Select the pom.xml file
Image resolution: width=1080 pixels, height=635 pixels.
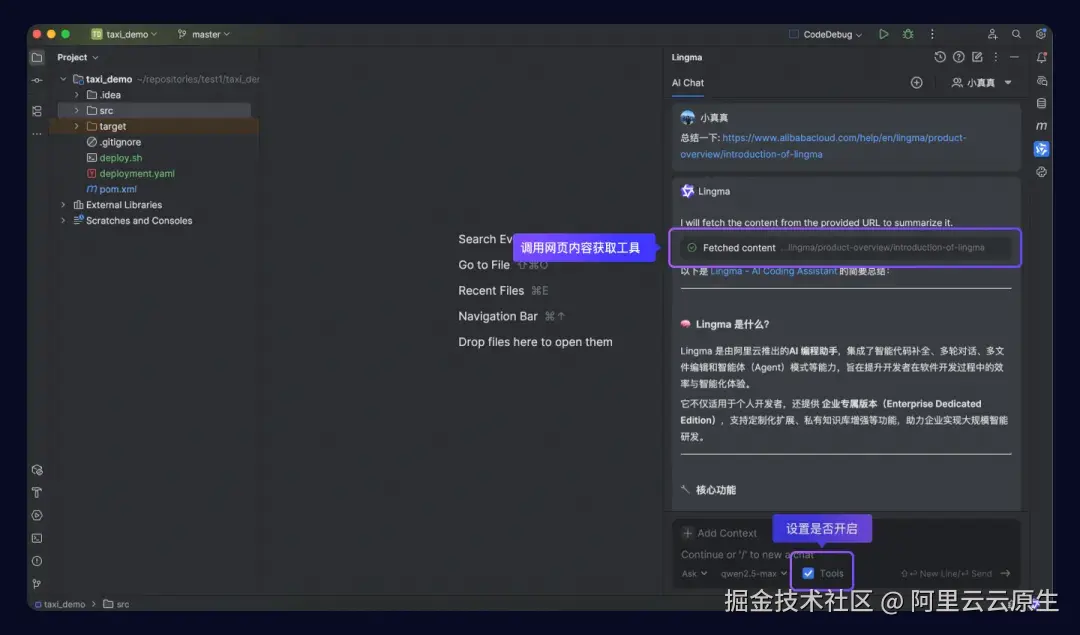click(x=112, y=189)
